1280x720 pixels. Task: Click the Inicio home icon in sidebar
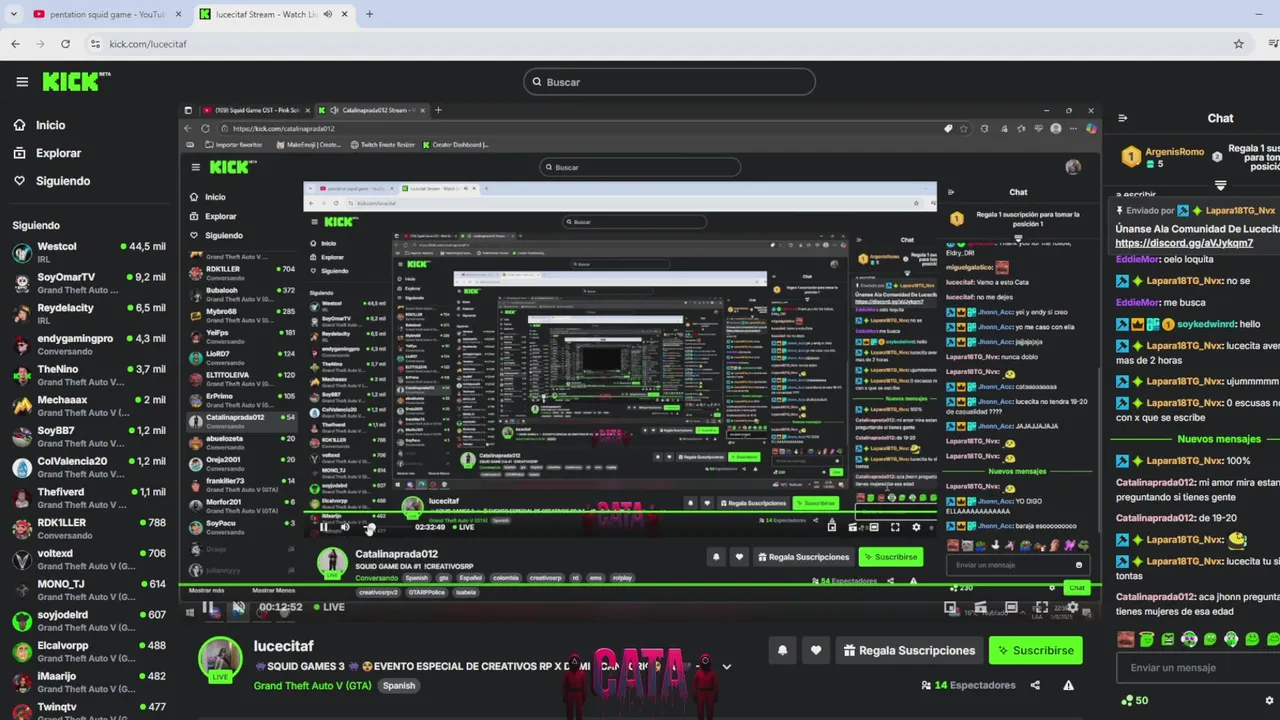pyautogui.click(x=19, y=125)
